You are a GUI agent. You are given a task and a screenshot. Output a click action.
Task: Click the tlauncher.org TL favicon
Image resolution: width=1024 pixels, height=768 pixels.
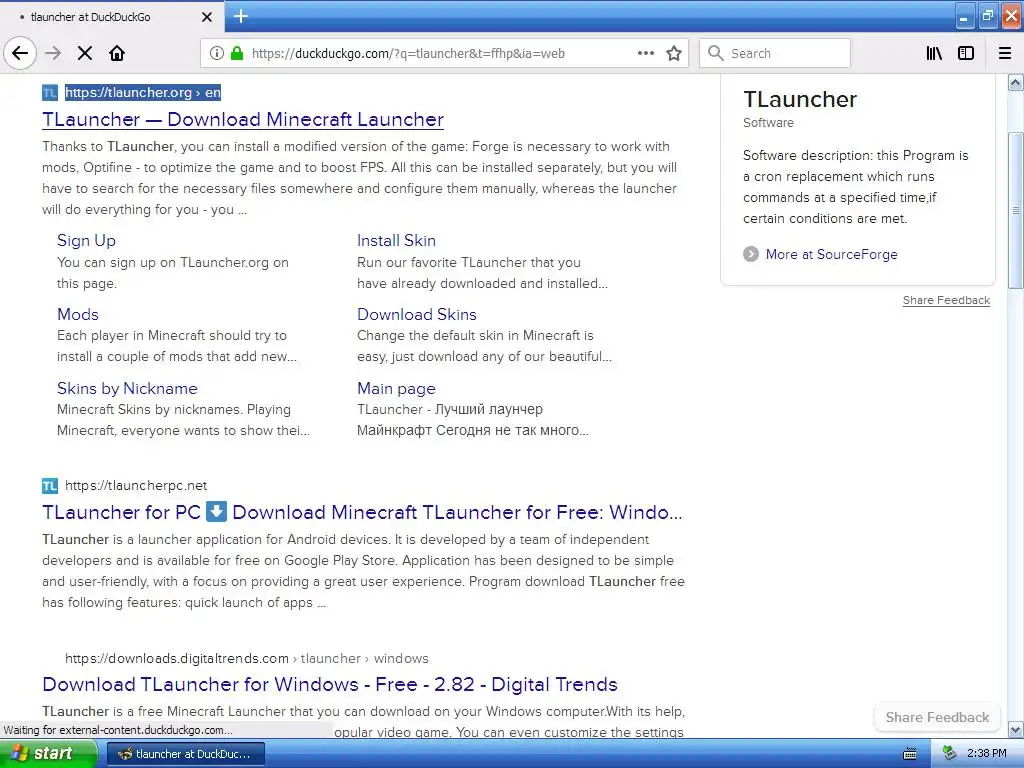[x=50, y=93]
